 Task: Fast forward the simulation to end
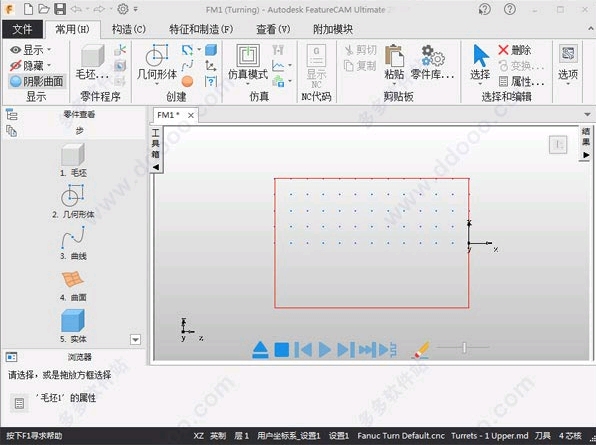point(368,350)
